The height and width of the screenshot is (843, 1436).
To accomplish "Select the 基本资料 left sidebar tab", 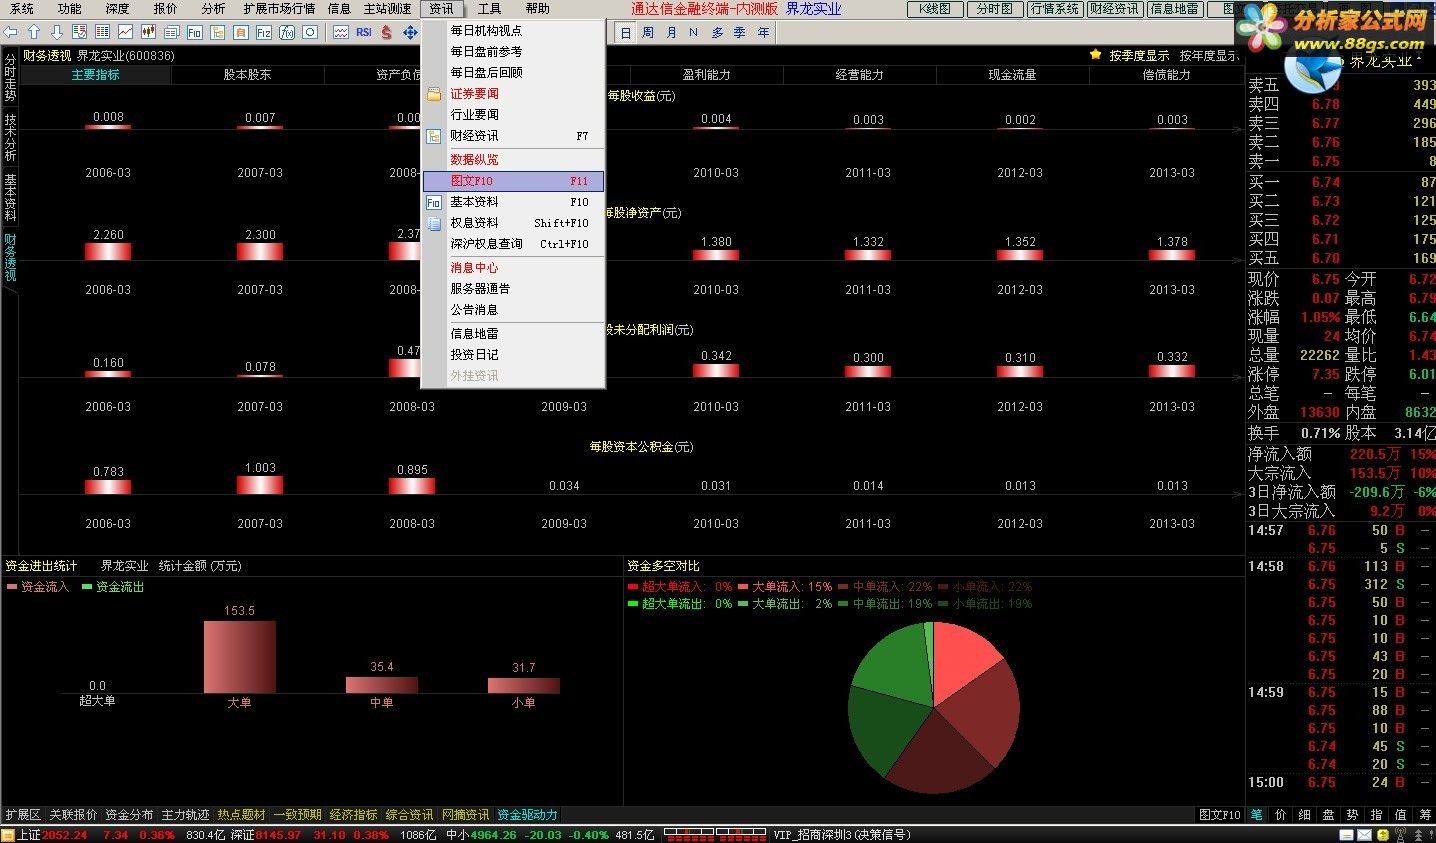I will 10,198.
